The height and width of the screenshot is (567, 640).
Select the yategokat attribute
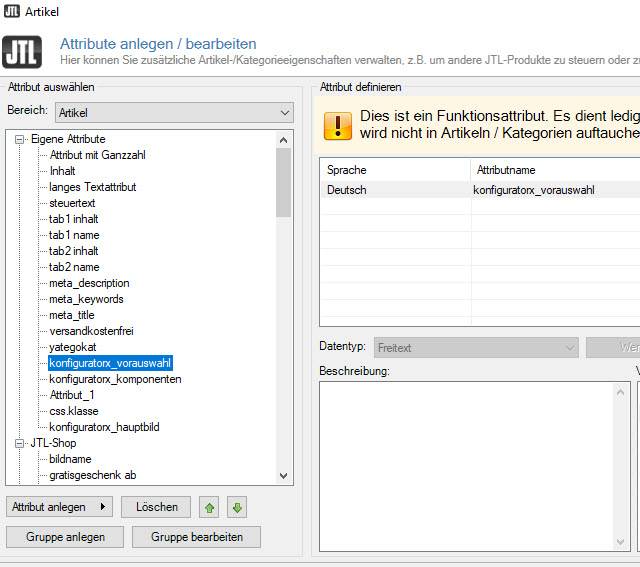(x=73, y=347)
